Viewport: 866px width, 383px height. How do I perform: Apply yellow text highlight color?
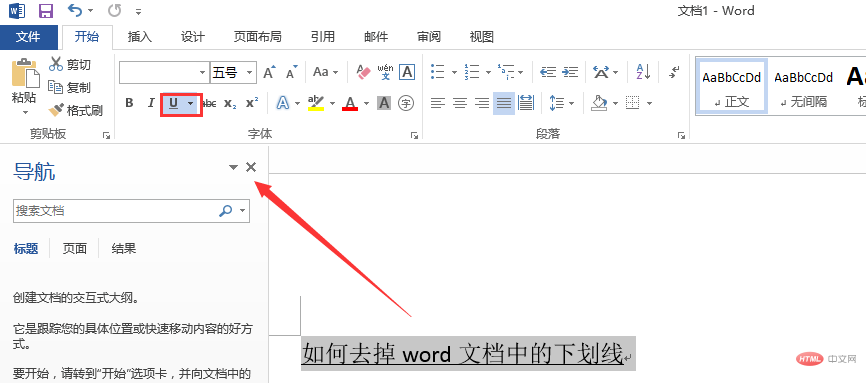[x=316, y=103]
